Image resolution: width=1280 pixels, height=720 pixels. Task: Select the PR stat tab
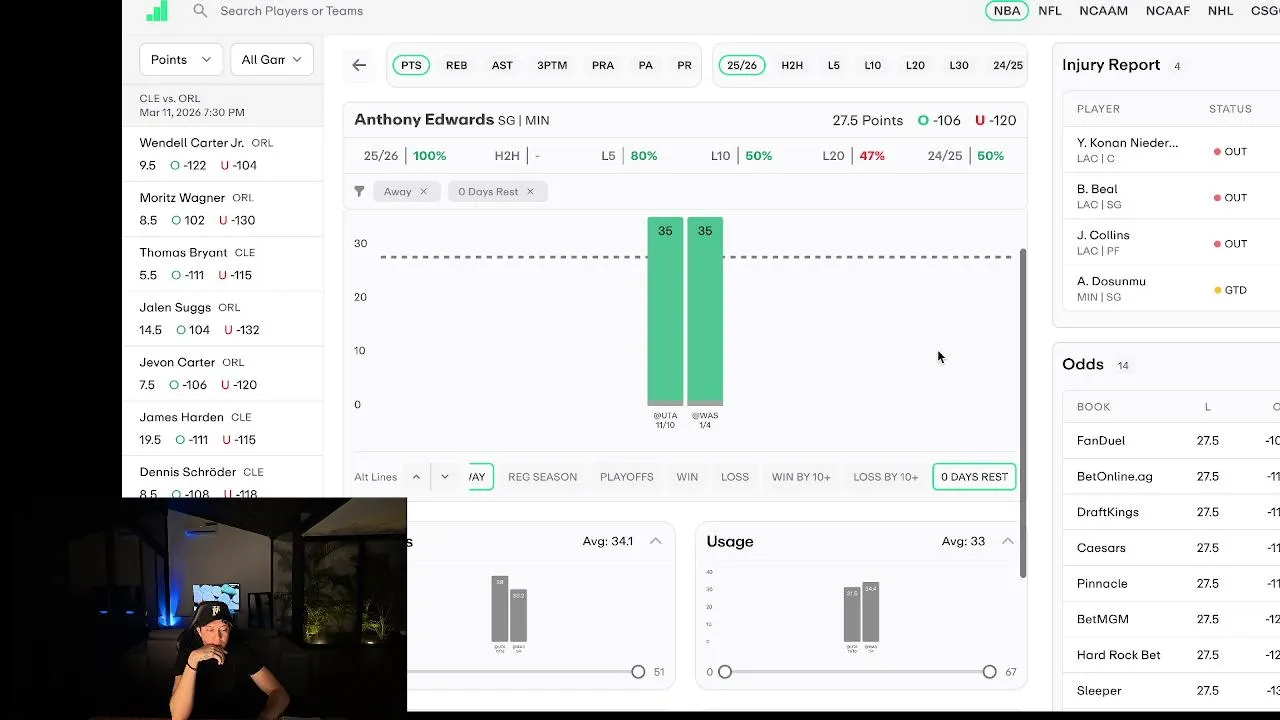684,65
